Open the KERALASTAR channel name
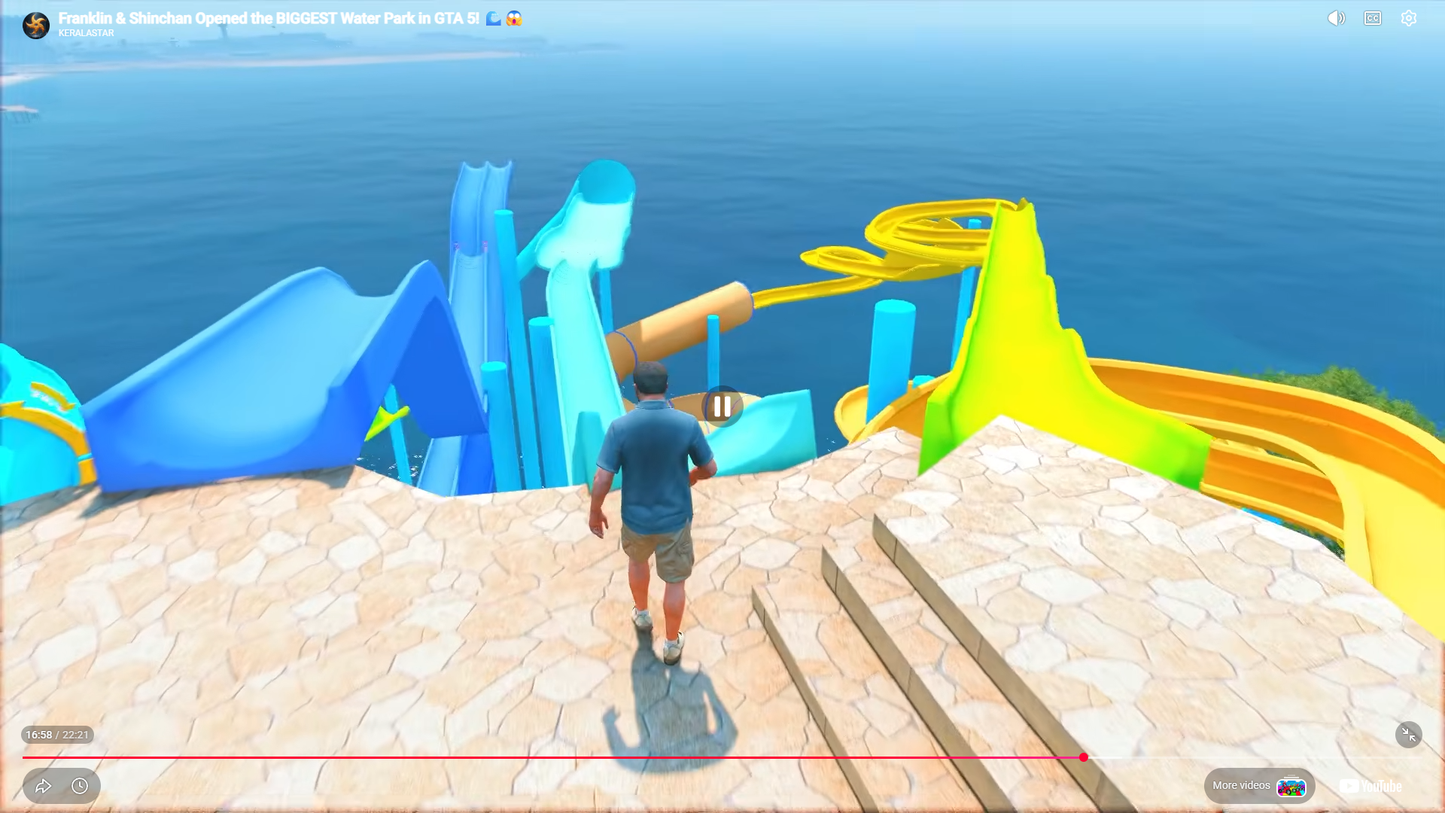Screen dimensions: 1445x813 coord(86,33)
